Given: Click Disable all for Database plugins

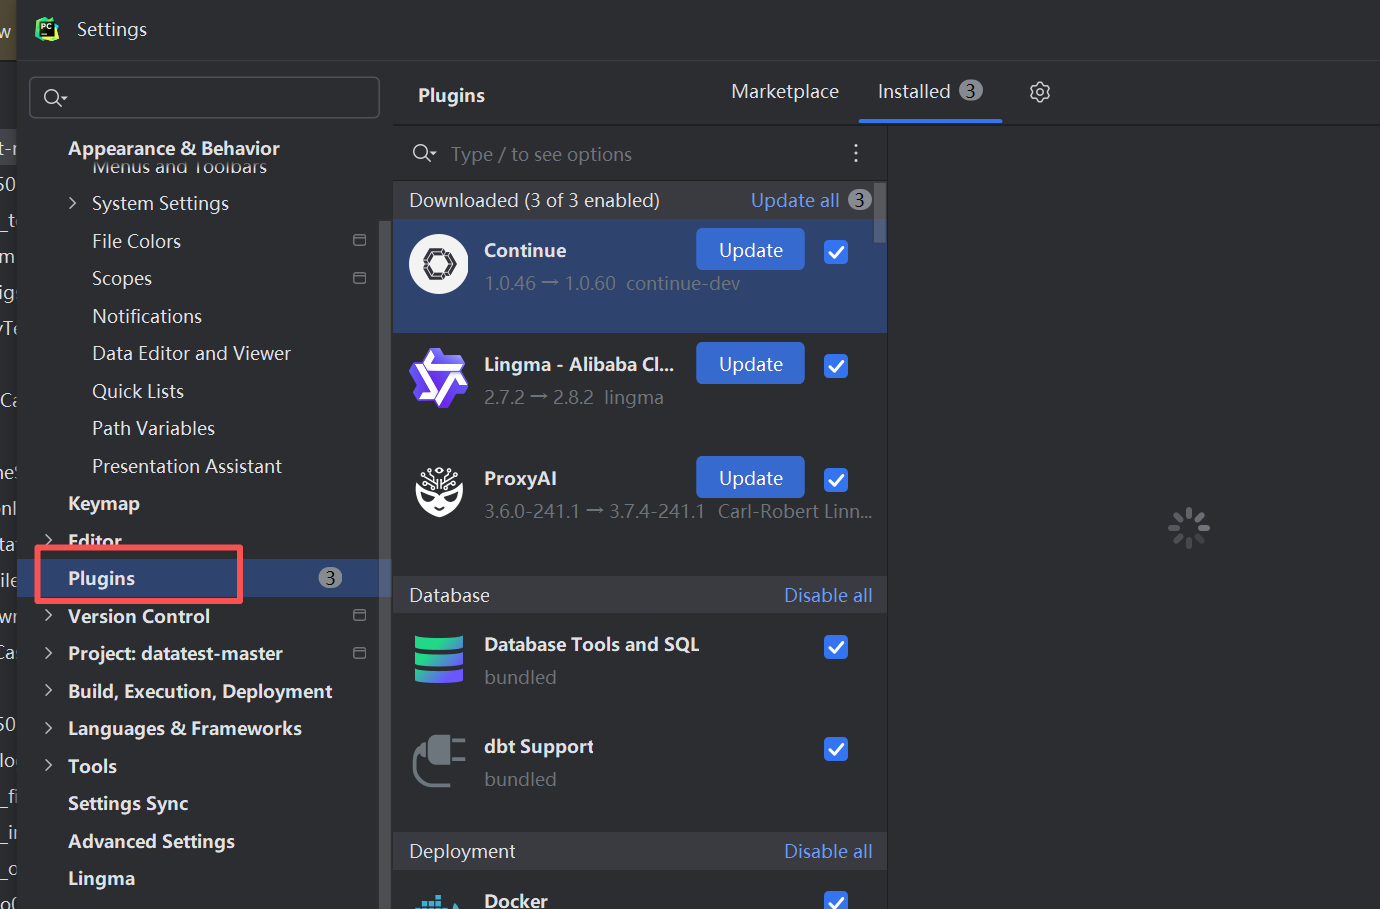Looking at the screenshot, I should pyautogui.click(x=828, y=595).
